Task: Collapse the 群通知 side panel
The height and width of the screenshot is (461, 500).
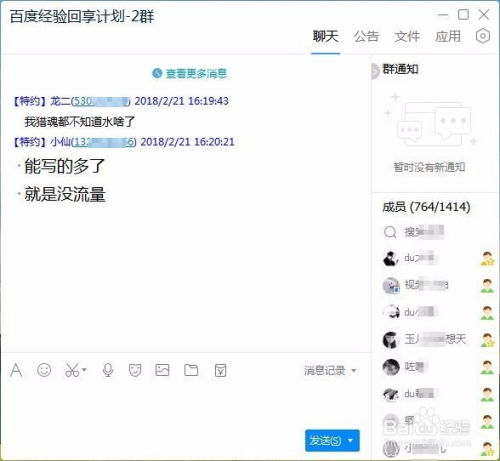Action: click(375, 71)
